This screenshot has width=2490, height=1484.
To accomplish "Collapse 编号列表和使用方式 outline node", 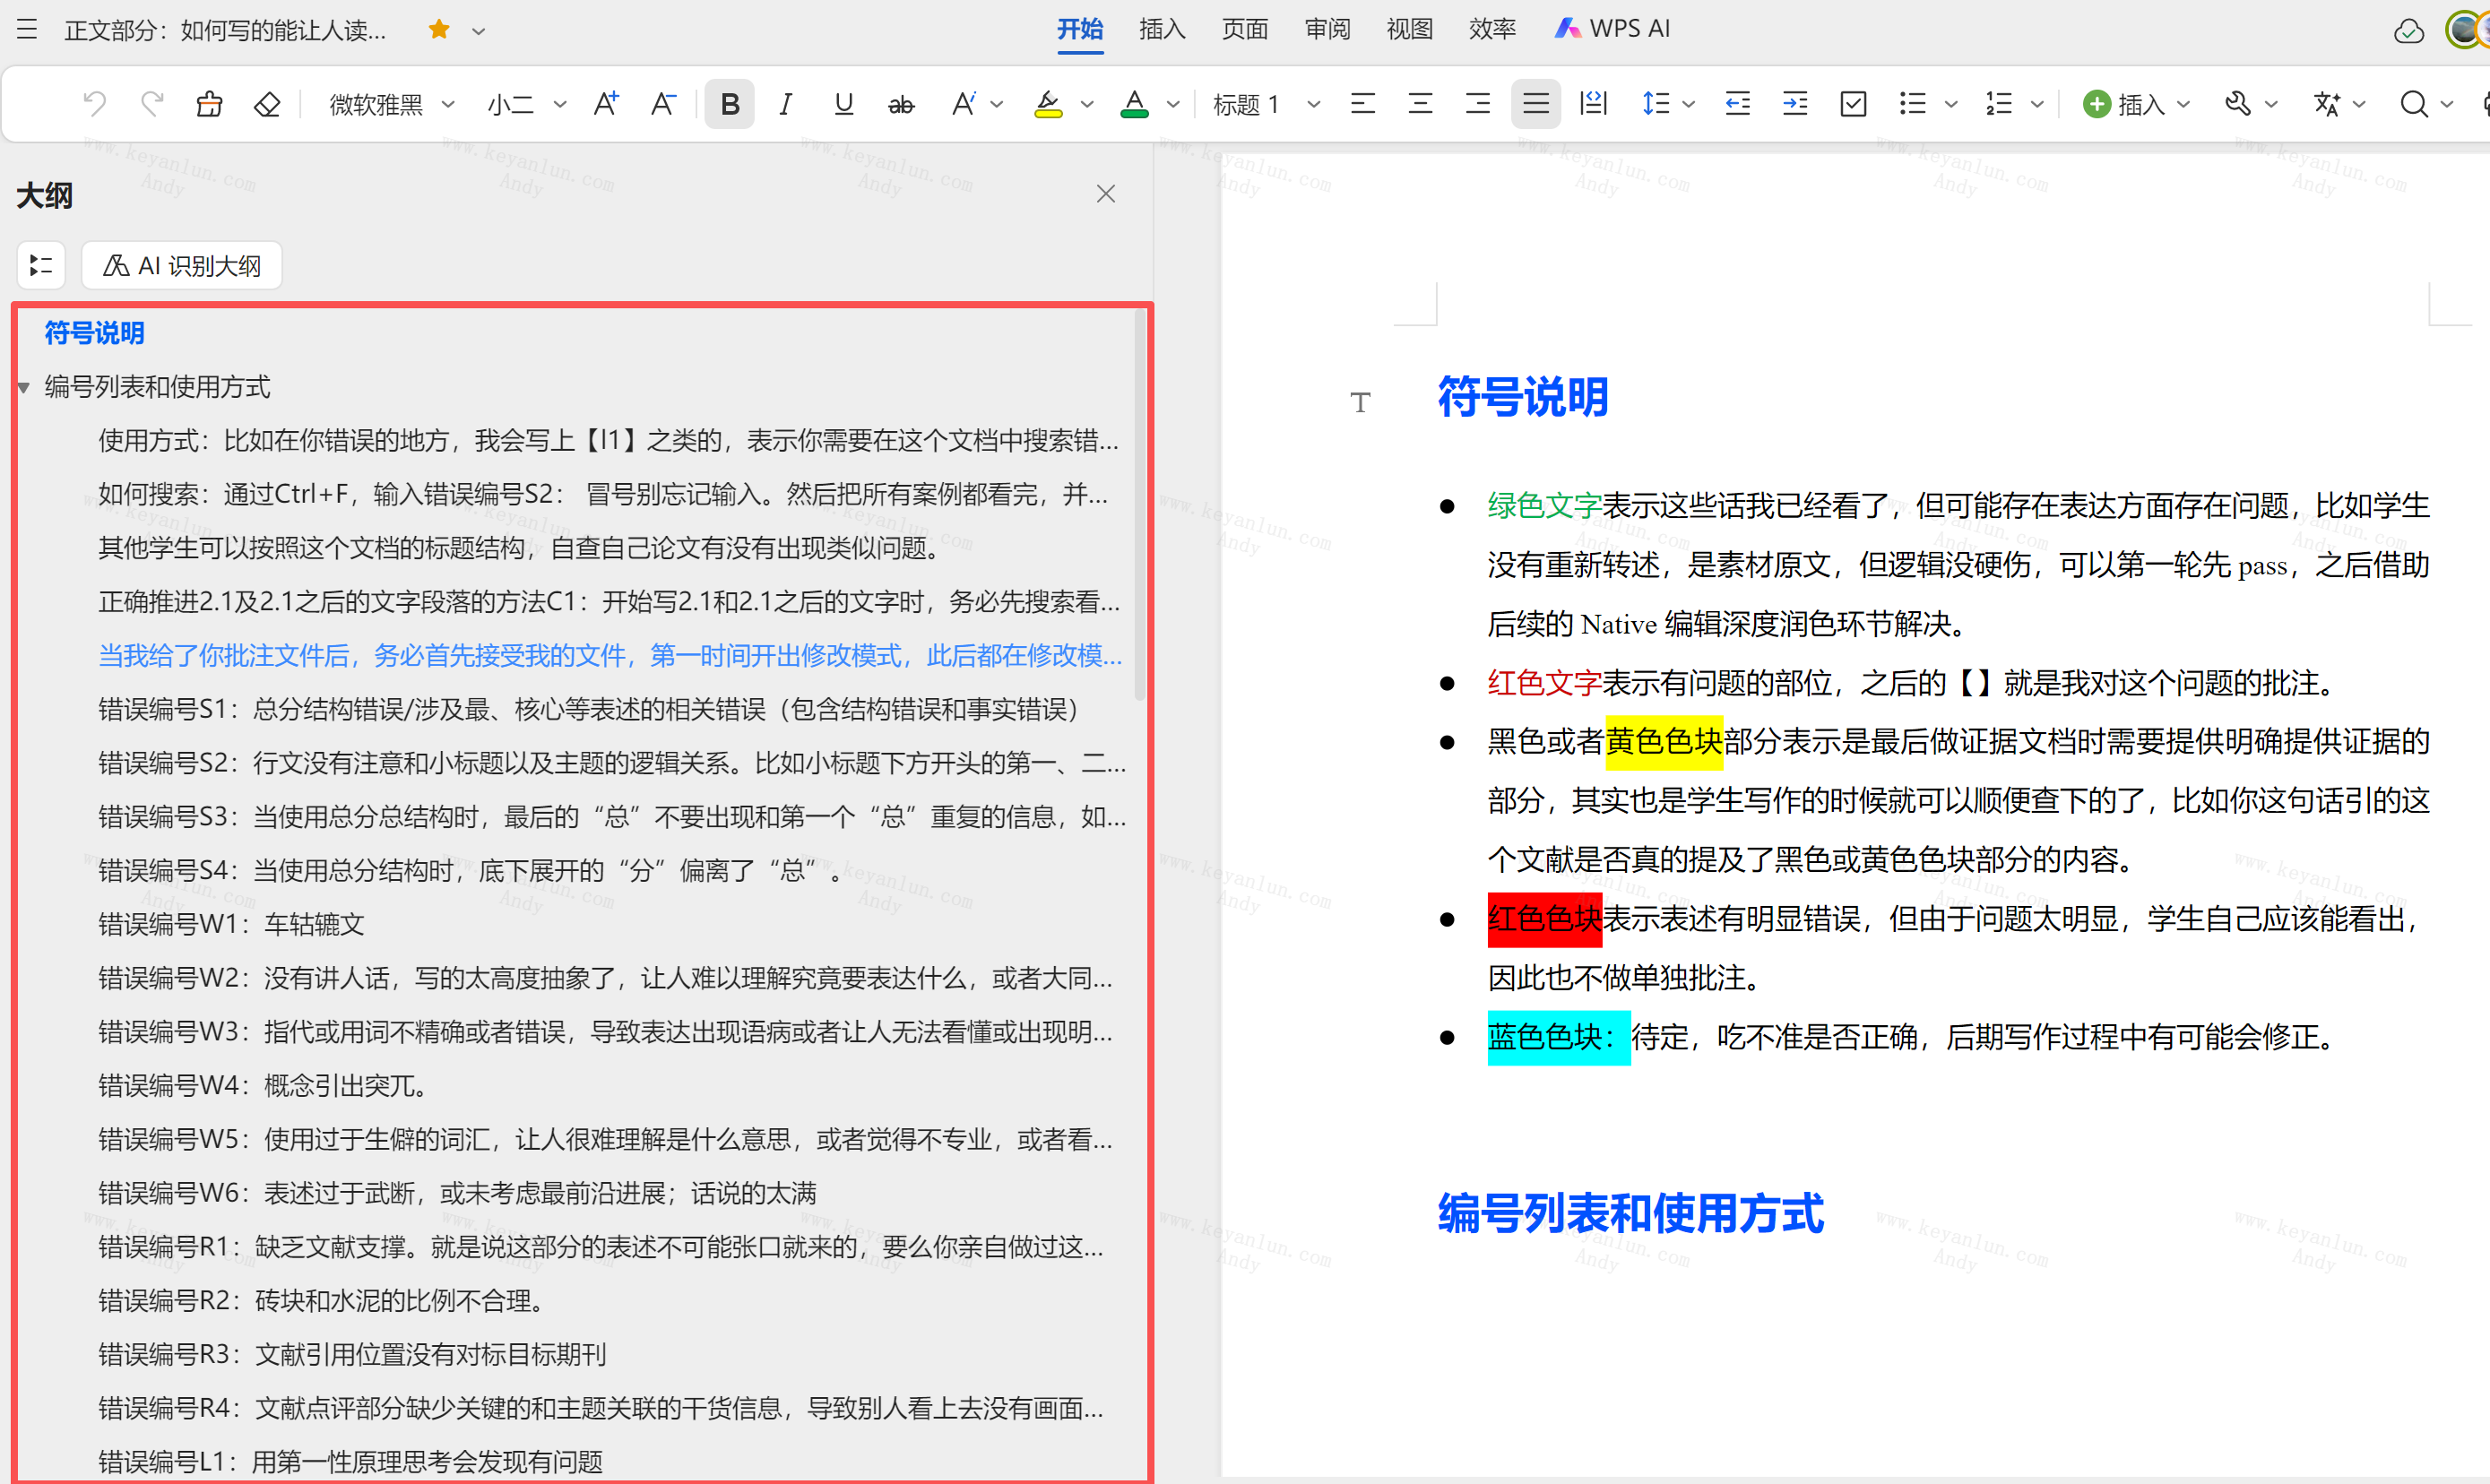I will [24, 388].
